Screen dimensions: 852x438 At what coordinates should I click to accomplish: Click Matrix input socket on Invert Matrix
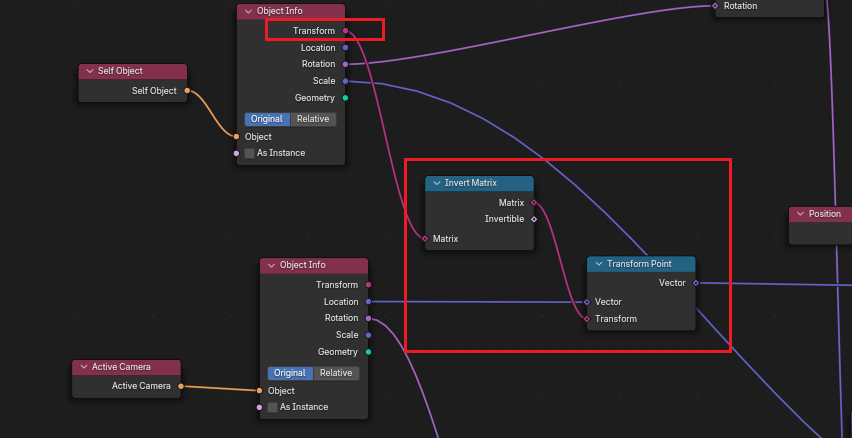[x=425, y=239]
